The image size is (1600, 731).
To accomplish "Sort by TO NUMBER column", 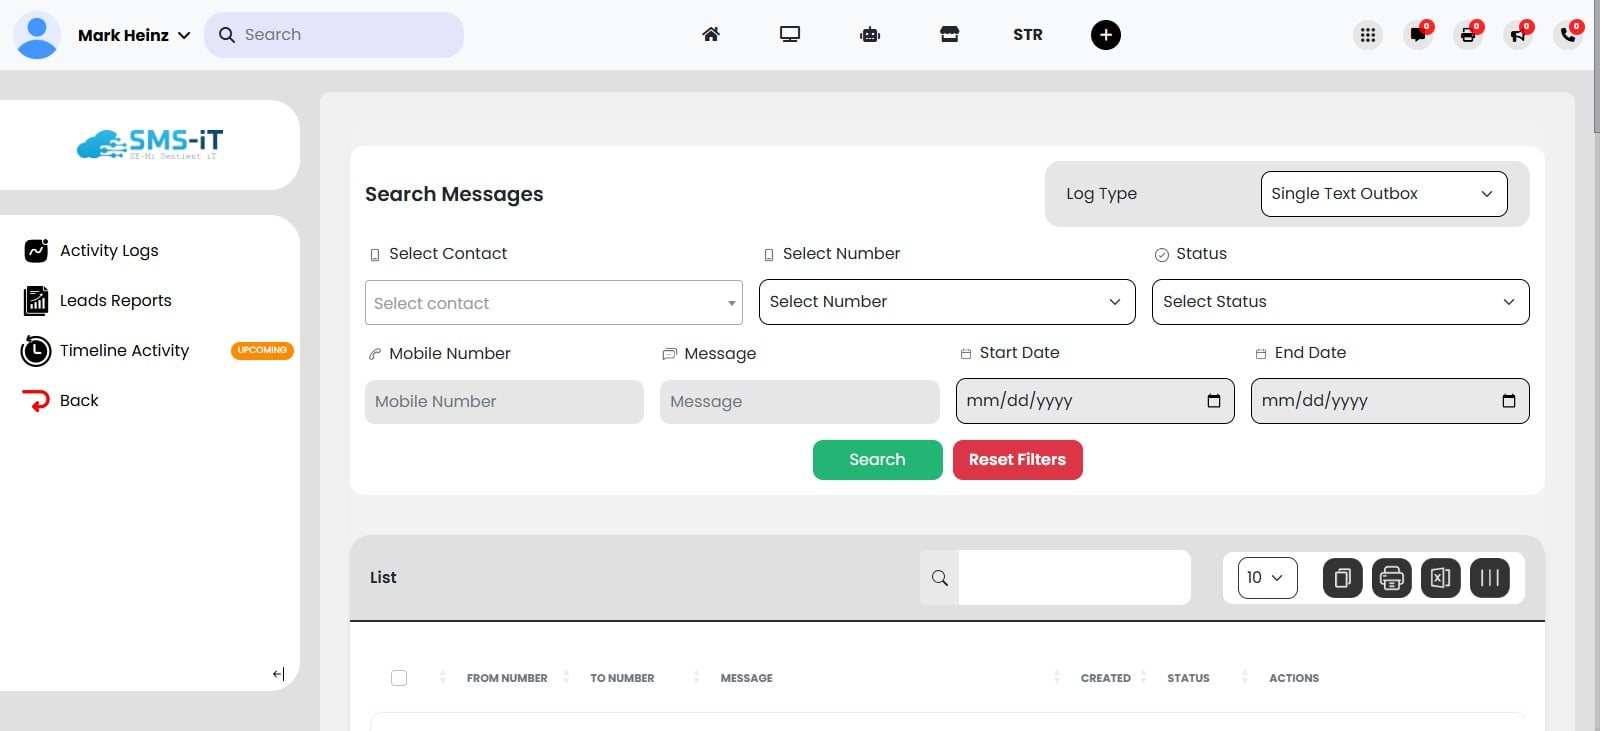I will click(x=622, y=678).
